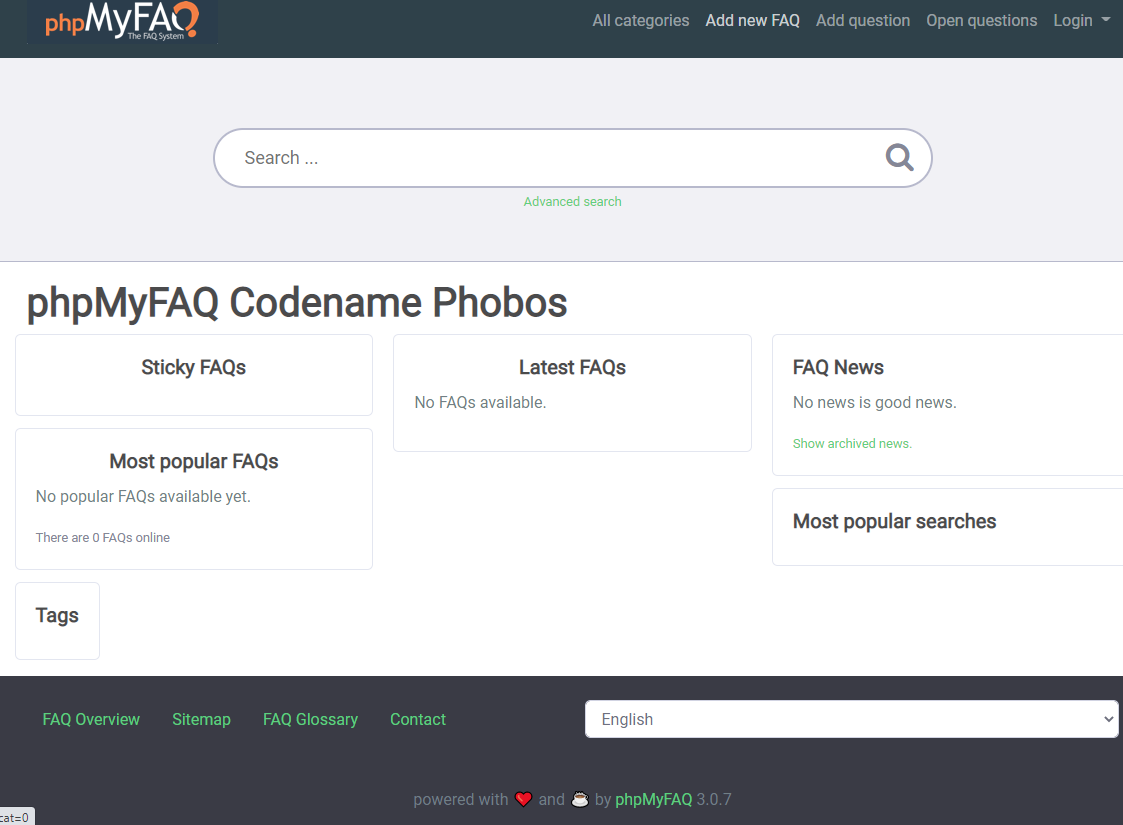Click 'No news is good news.' text
The width and height of the screenshot is (1123, 825).
coord(874,402)
